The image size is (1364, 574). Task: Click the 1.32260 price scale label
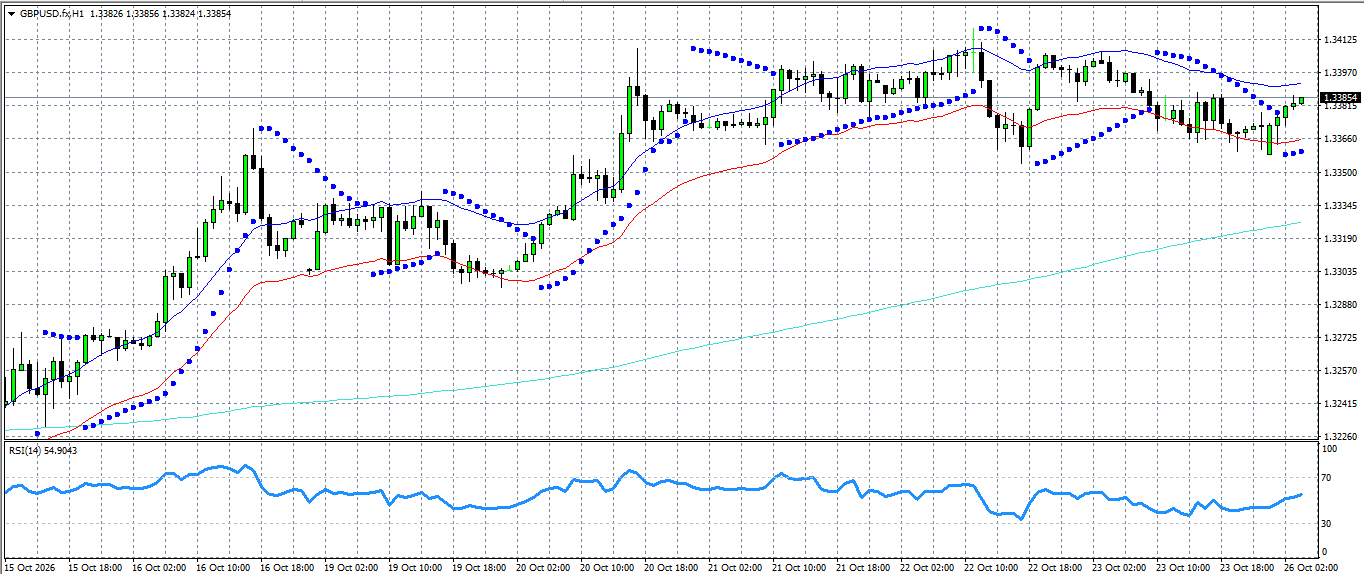pyautogui.click(x=1340, y=436)
